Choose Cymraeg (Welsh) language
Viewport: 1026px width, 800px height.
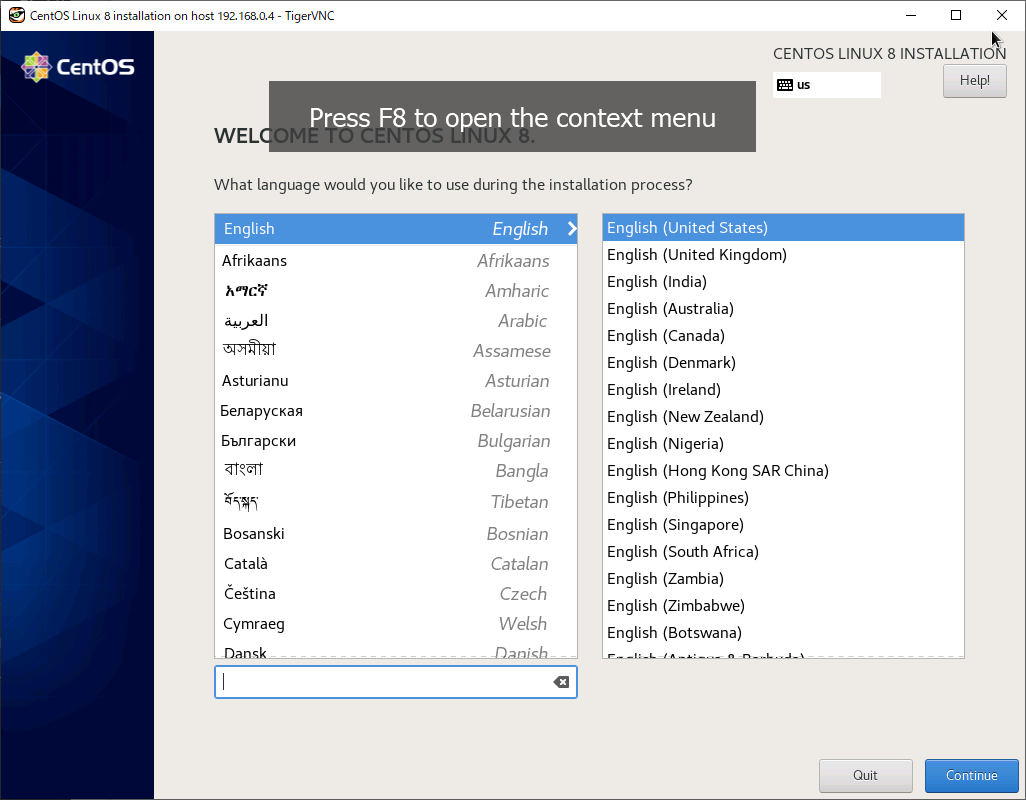pyautogui.click(x=395, y=624)
